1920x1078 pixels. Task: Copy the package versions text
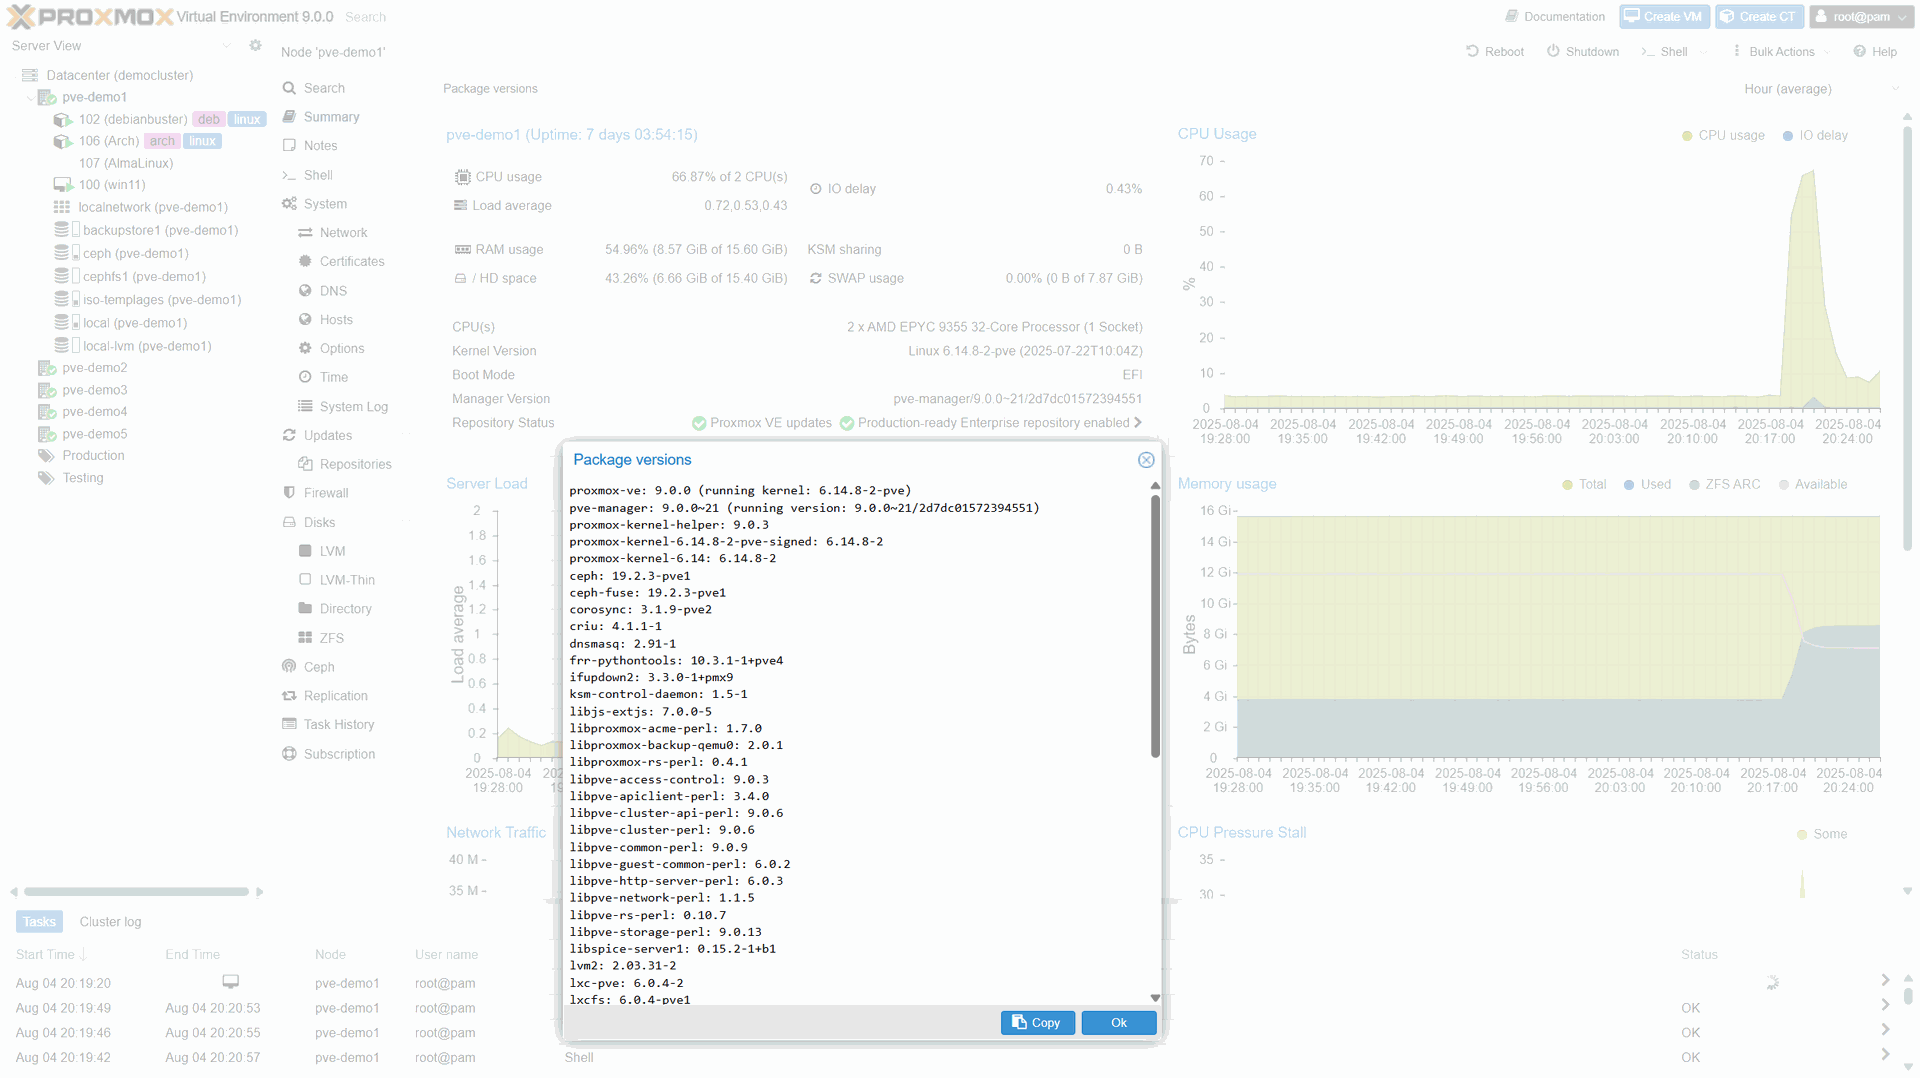(x=1037, y=1023)
